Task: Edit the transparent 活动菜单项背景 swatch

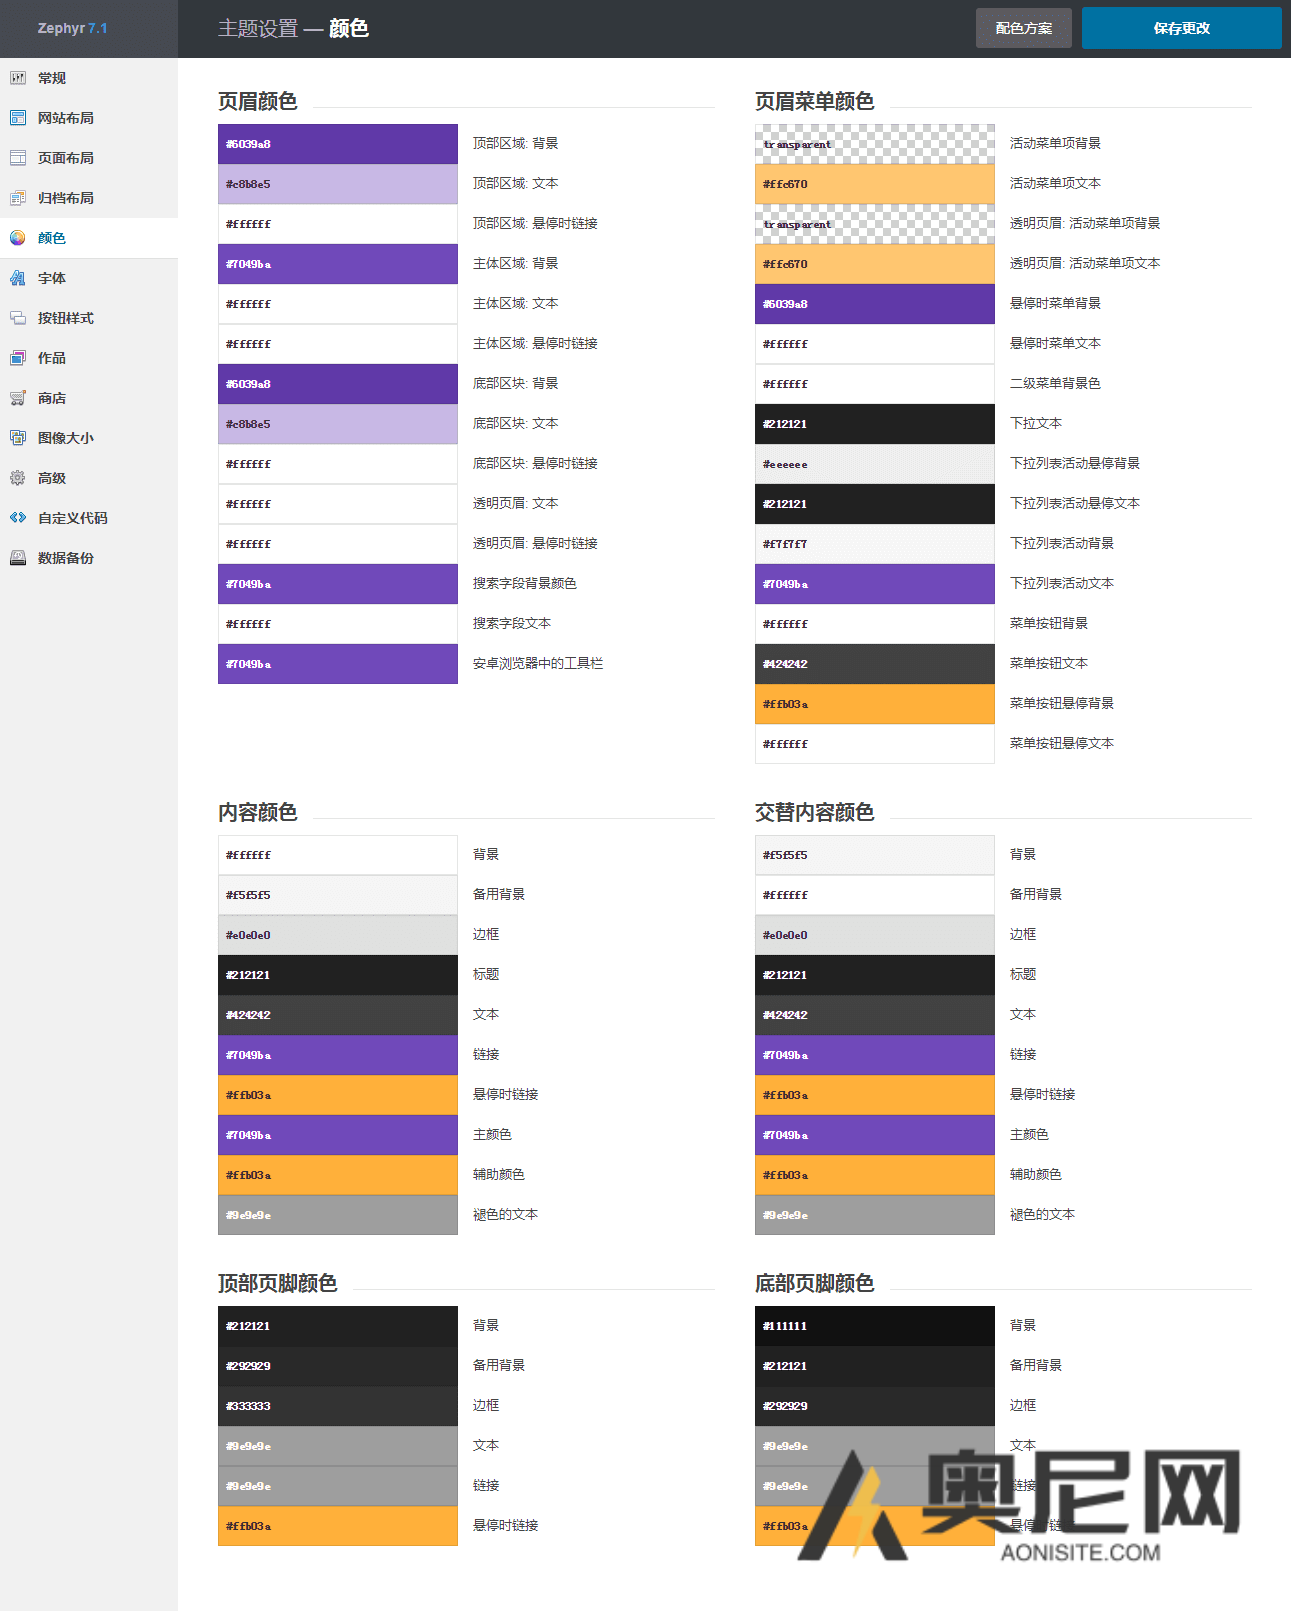Action: point(874,144)
